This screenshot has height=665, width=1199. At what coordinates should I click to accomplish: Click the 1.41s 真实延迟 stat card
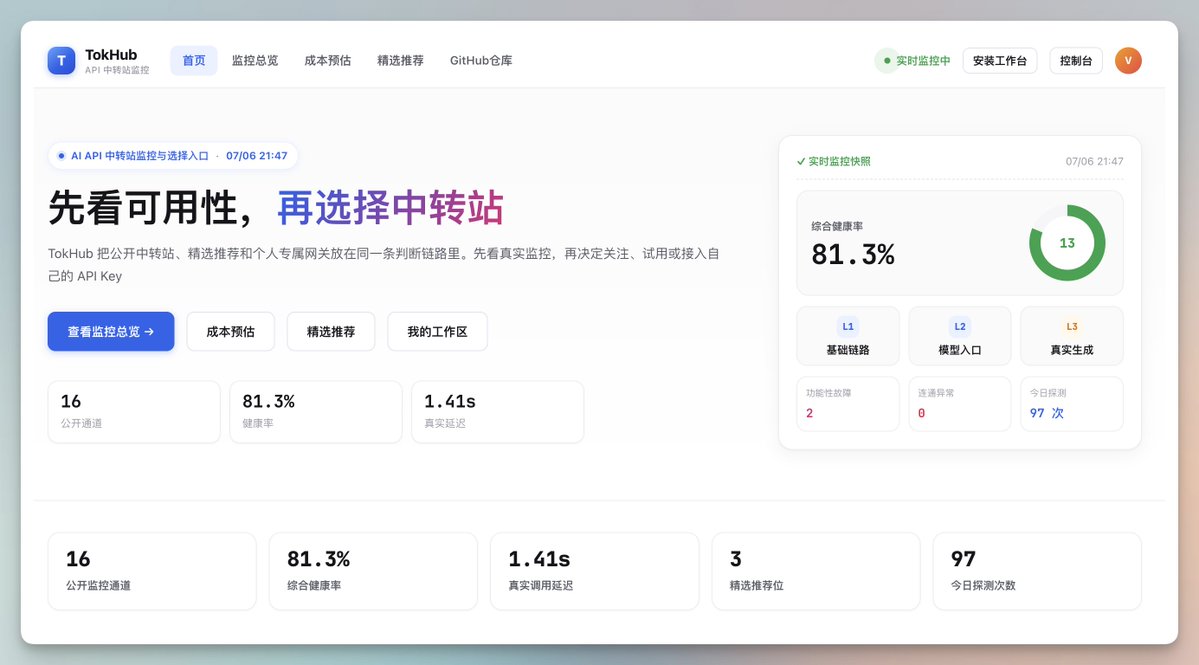[498, 411]
